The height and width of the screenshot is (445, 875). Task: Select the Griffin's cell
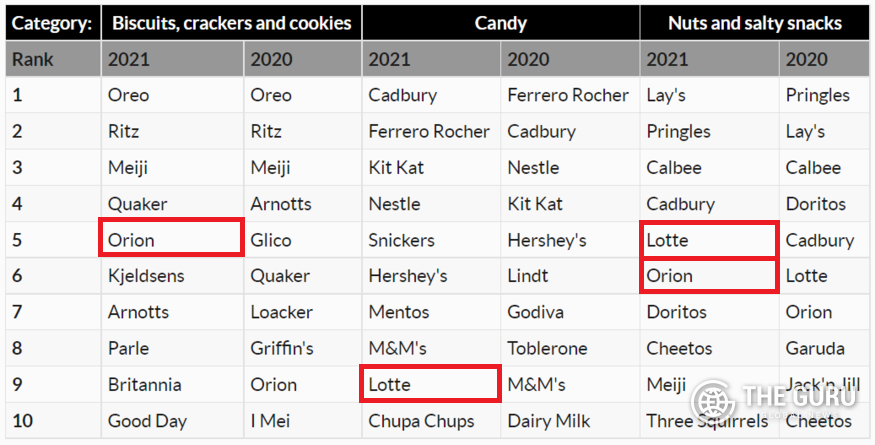pyautogui.click(x=302, y=348)
